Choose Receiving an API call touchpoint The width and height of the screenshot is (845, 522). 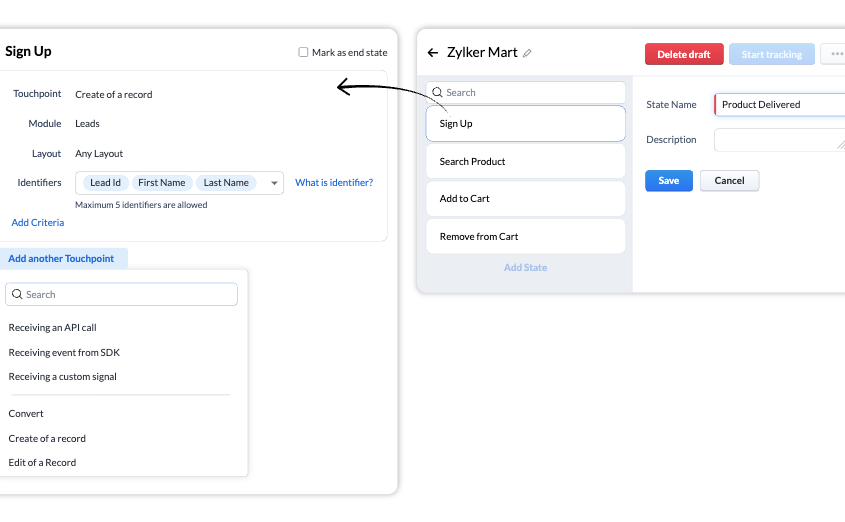52,328
